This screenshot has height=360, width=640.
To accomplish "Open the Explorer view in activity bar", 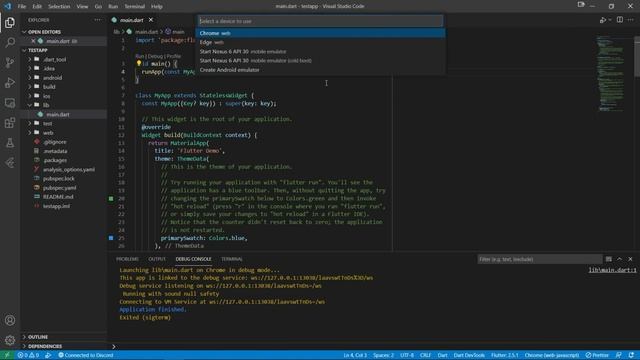I will (x=10, y=22).
